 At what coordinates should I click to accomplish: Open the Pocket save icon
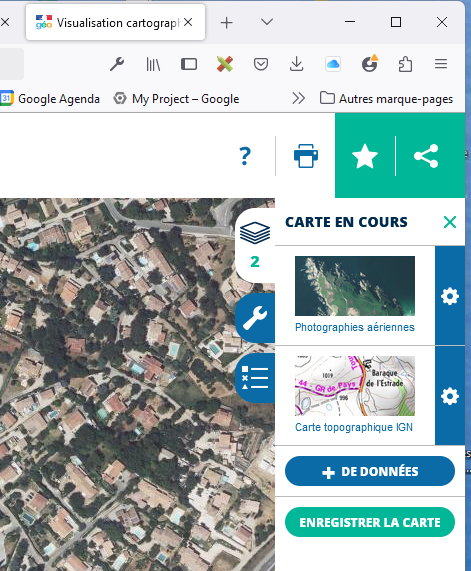click(261, 64)
